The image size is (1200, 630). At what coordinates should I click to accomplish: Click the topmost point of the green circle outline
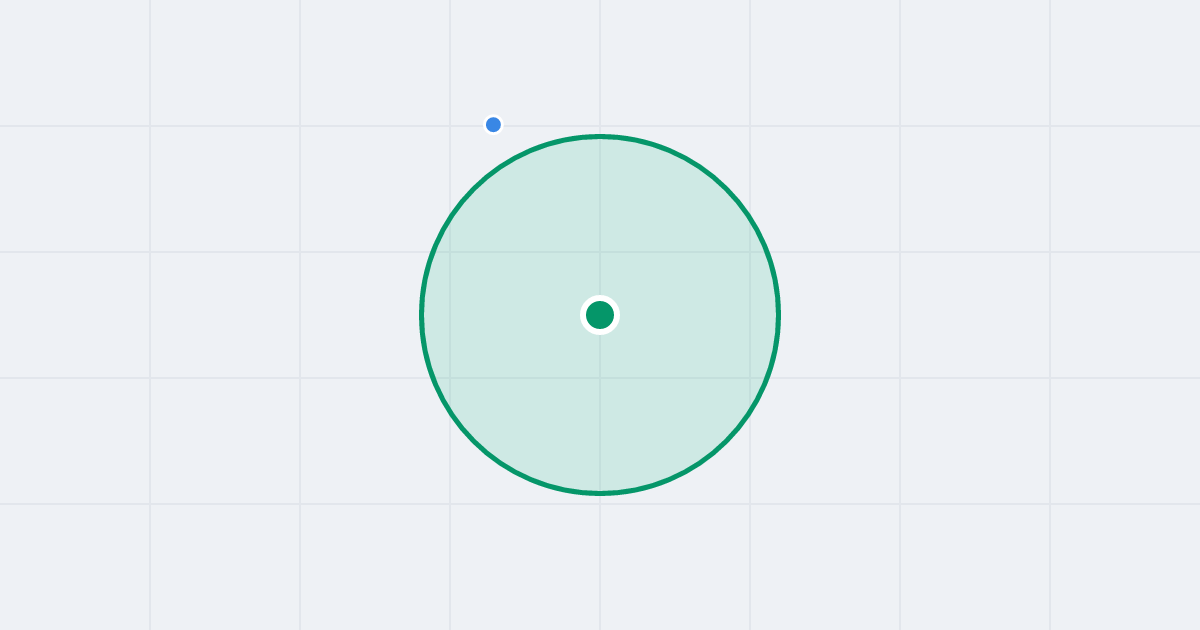600,136
